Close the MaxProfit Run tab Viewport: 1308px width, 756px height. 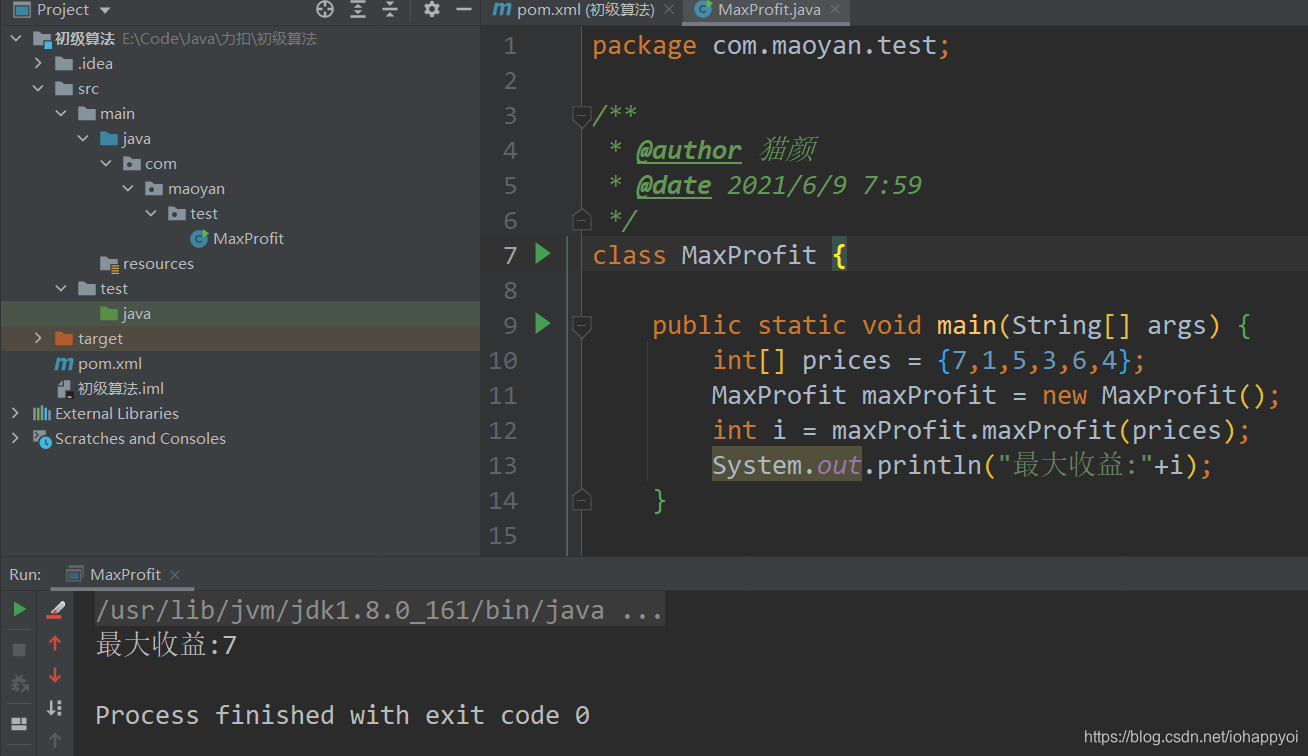tap(175, 575)
